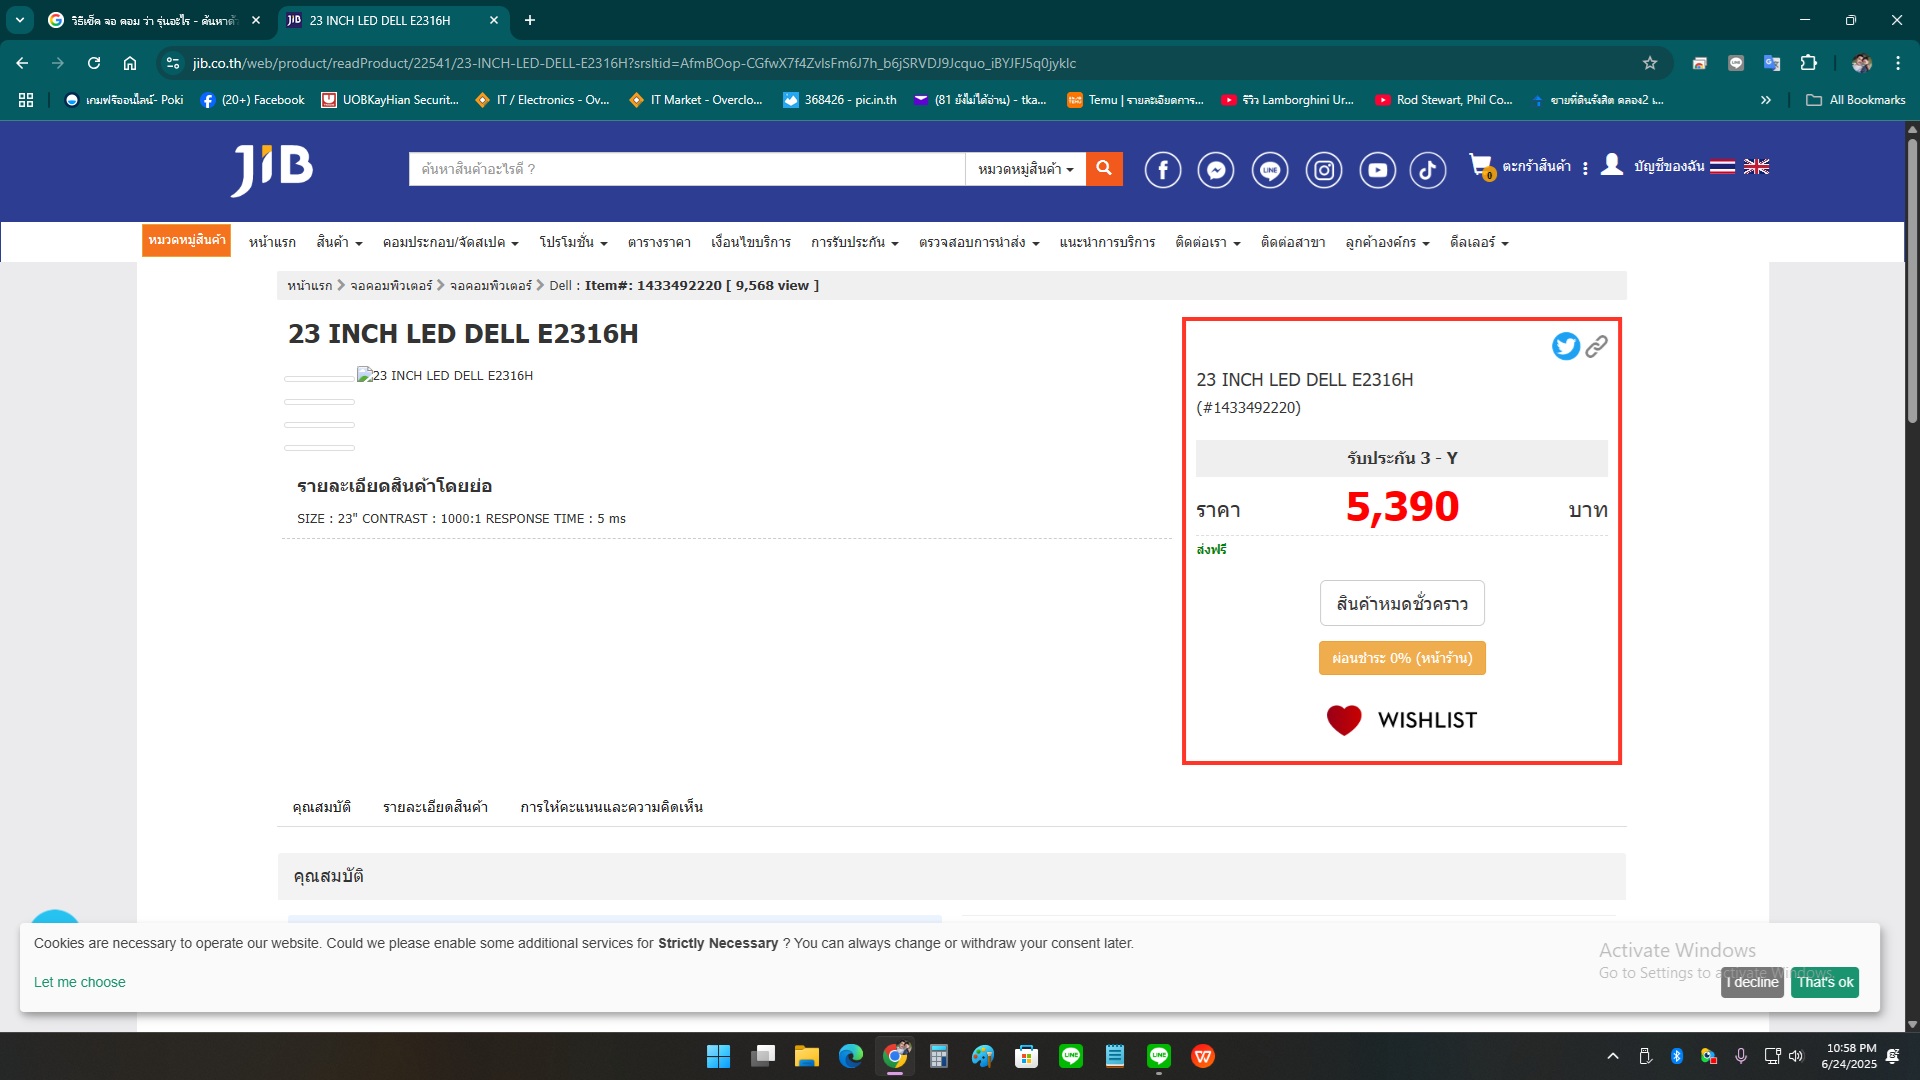Switch language with UK flag
The height and width of the screenshot is (1080, 1920).
(x=1757, y=166)
